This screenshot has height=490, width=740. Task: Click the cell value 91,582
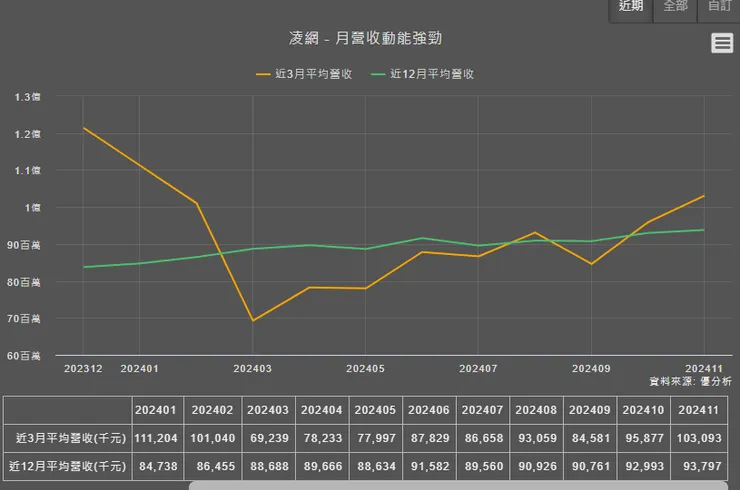tap(430, 466)
